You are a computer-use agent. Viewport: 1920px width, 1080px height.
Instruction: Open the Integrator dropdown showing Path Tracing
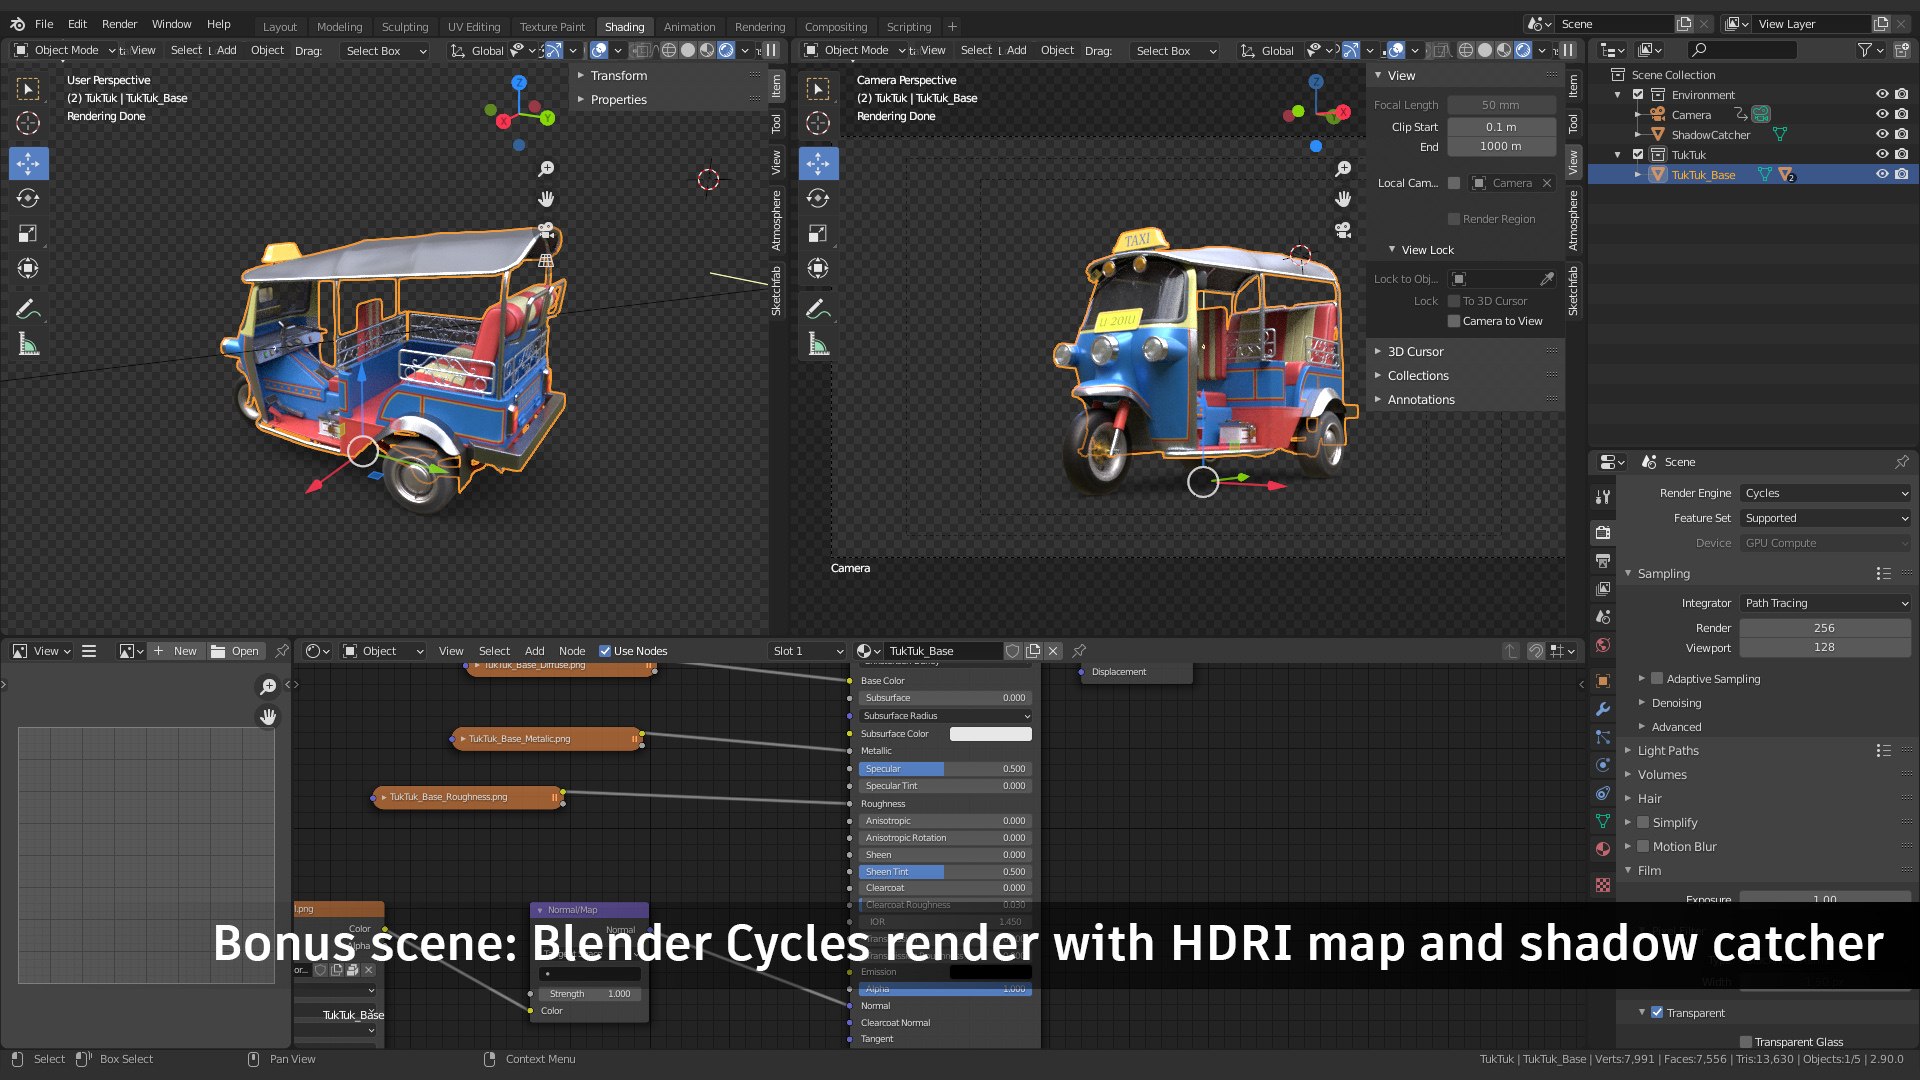(1826, 603)
